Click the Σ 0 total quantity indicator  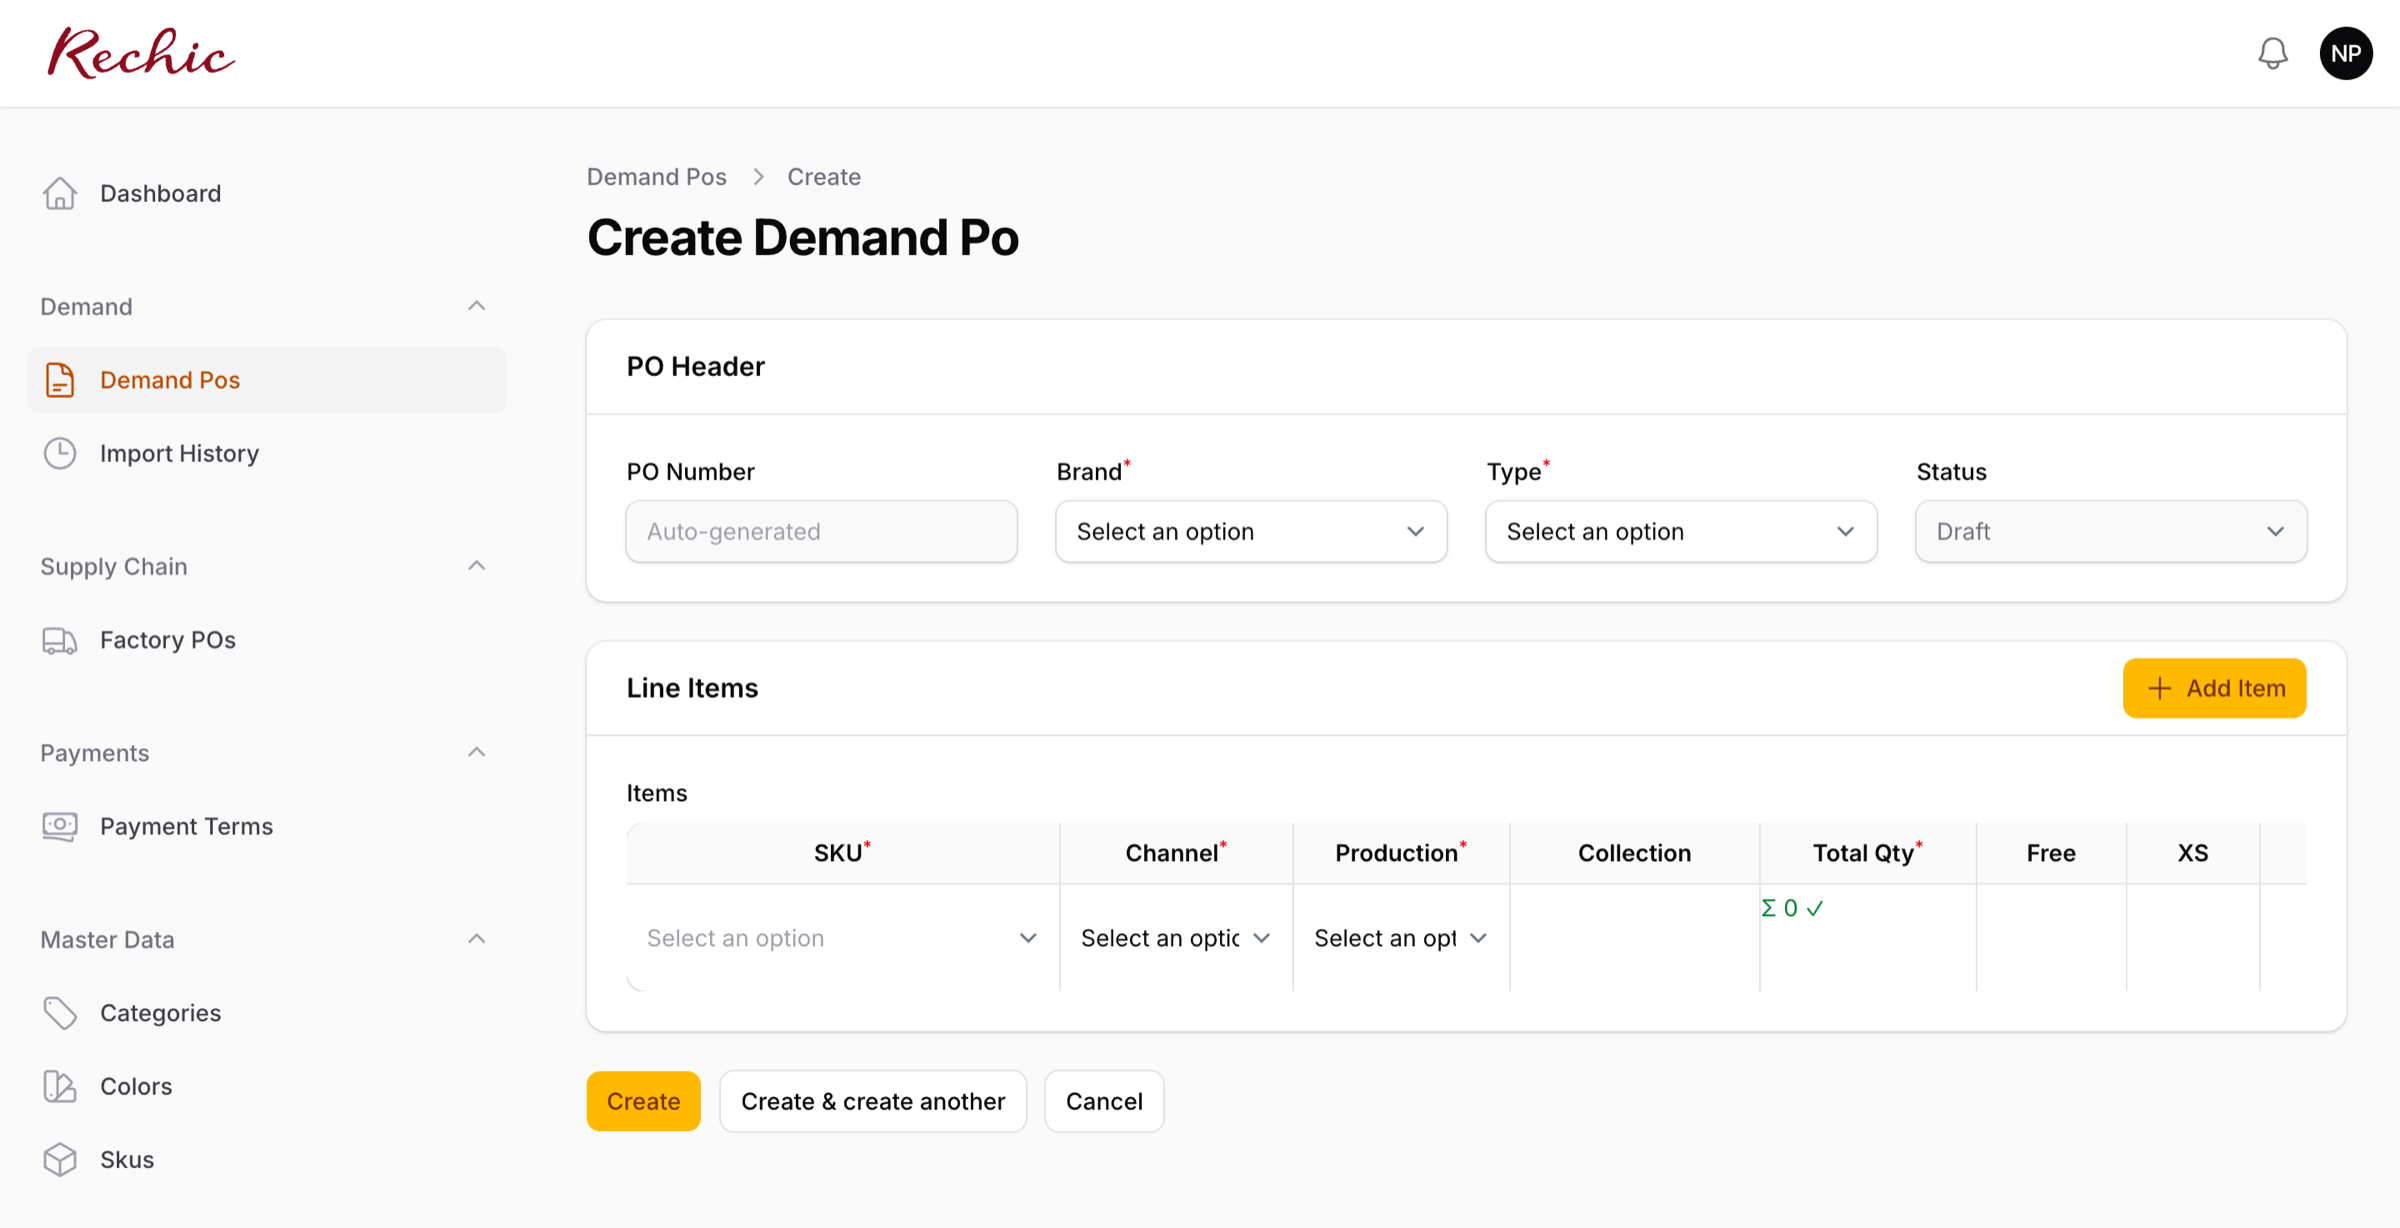[x=1792, y=908]
